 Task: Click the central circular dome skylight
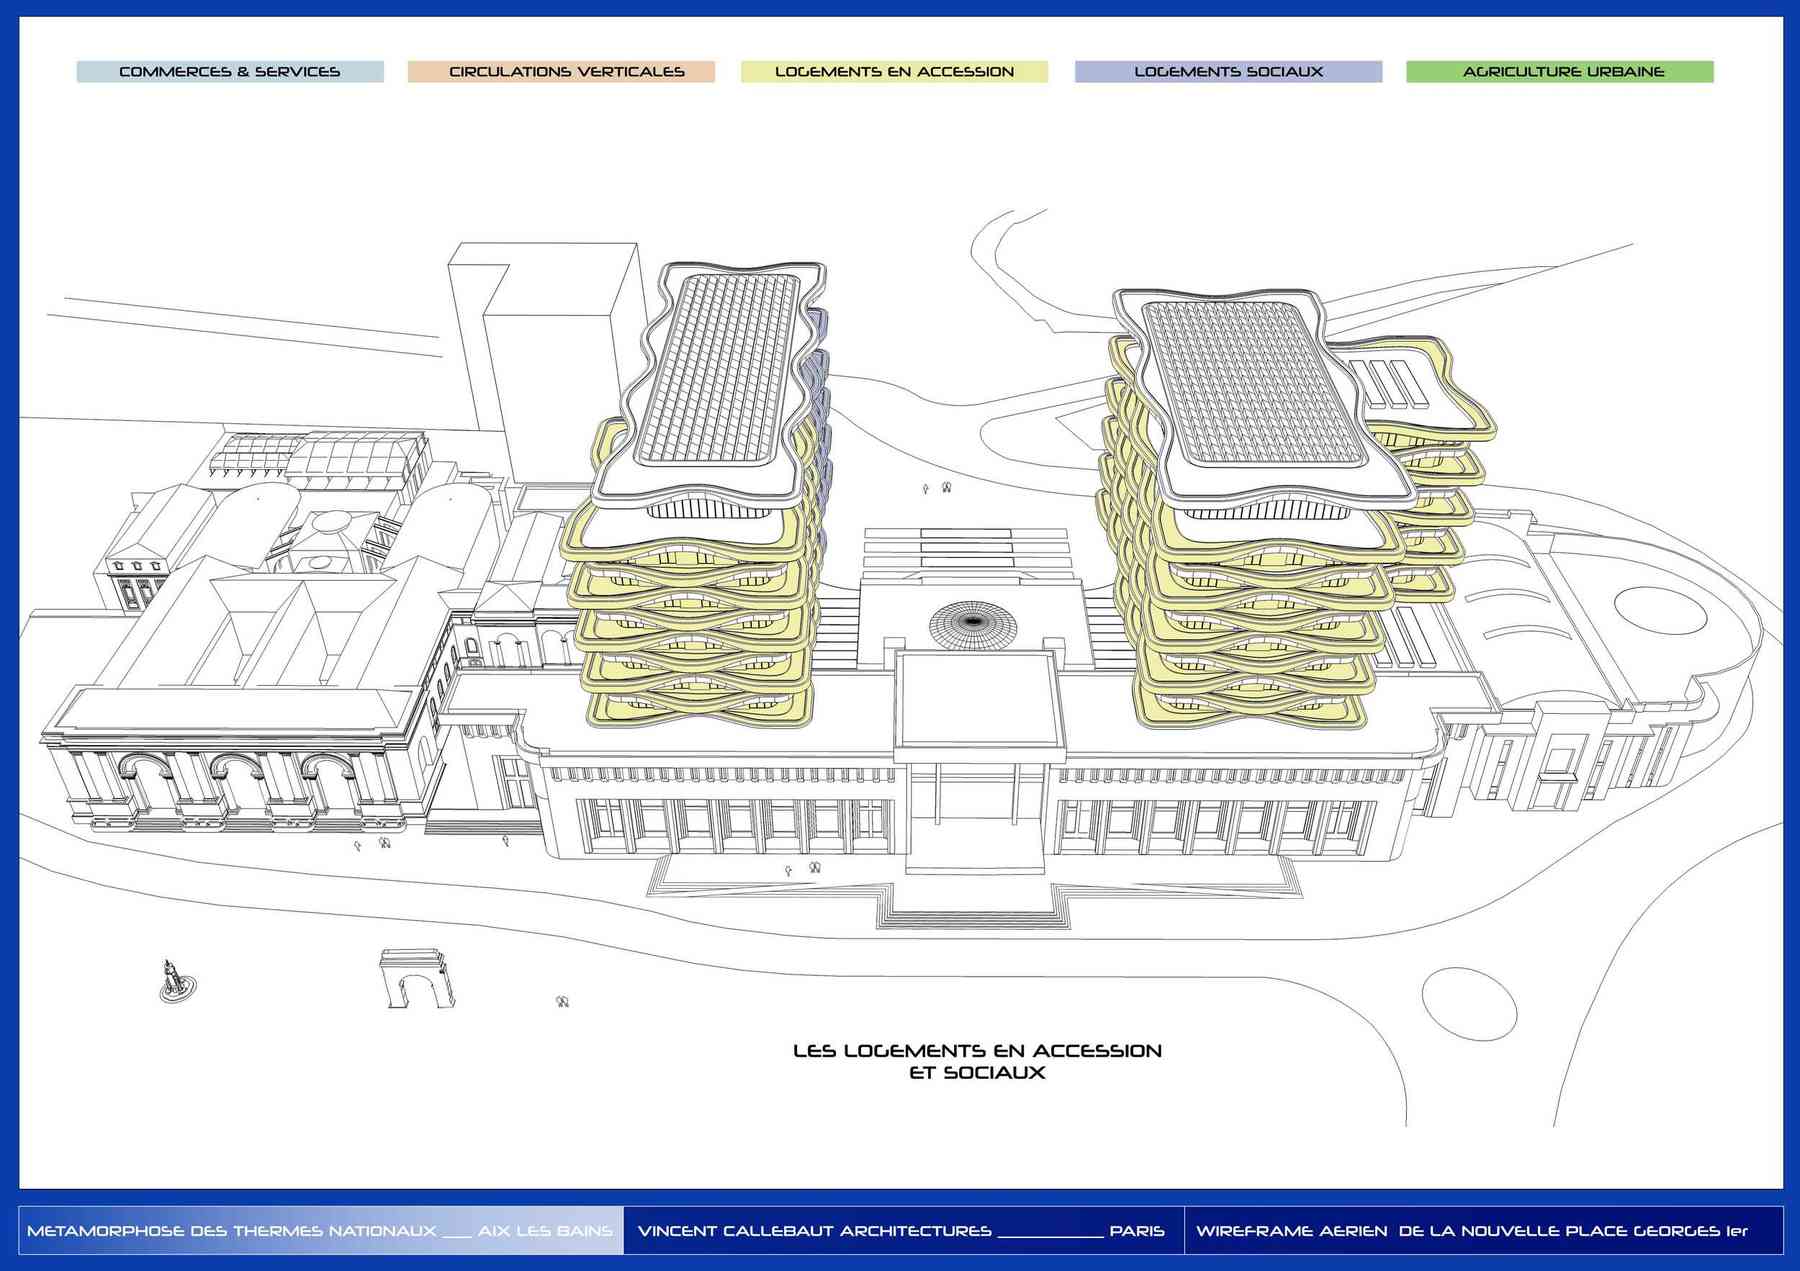pyautogui.click(x=970, y=626)
